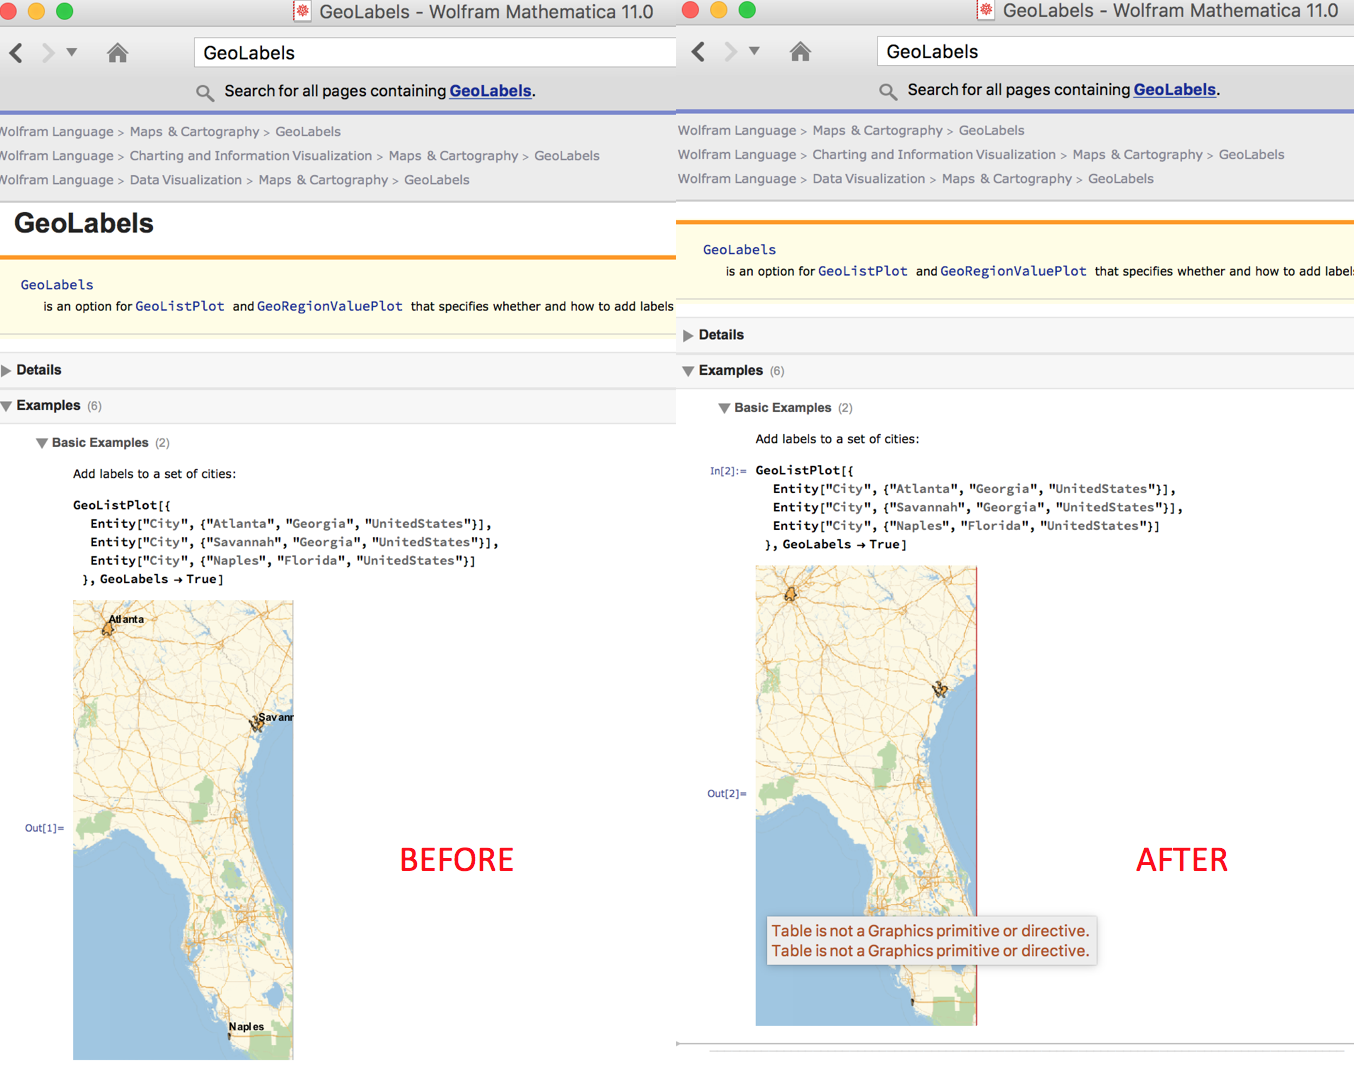Click the search field in left window
The height and width of the screenshot is (1070, 1354).
(435, 53)
